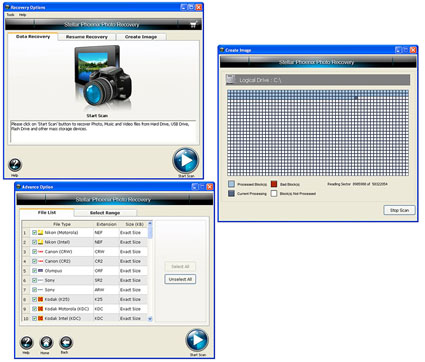Screen dimensions: 425x362
Task: Click the Help icon in Advance Option window
Action: click(27, 342)
